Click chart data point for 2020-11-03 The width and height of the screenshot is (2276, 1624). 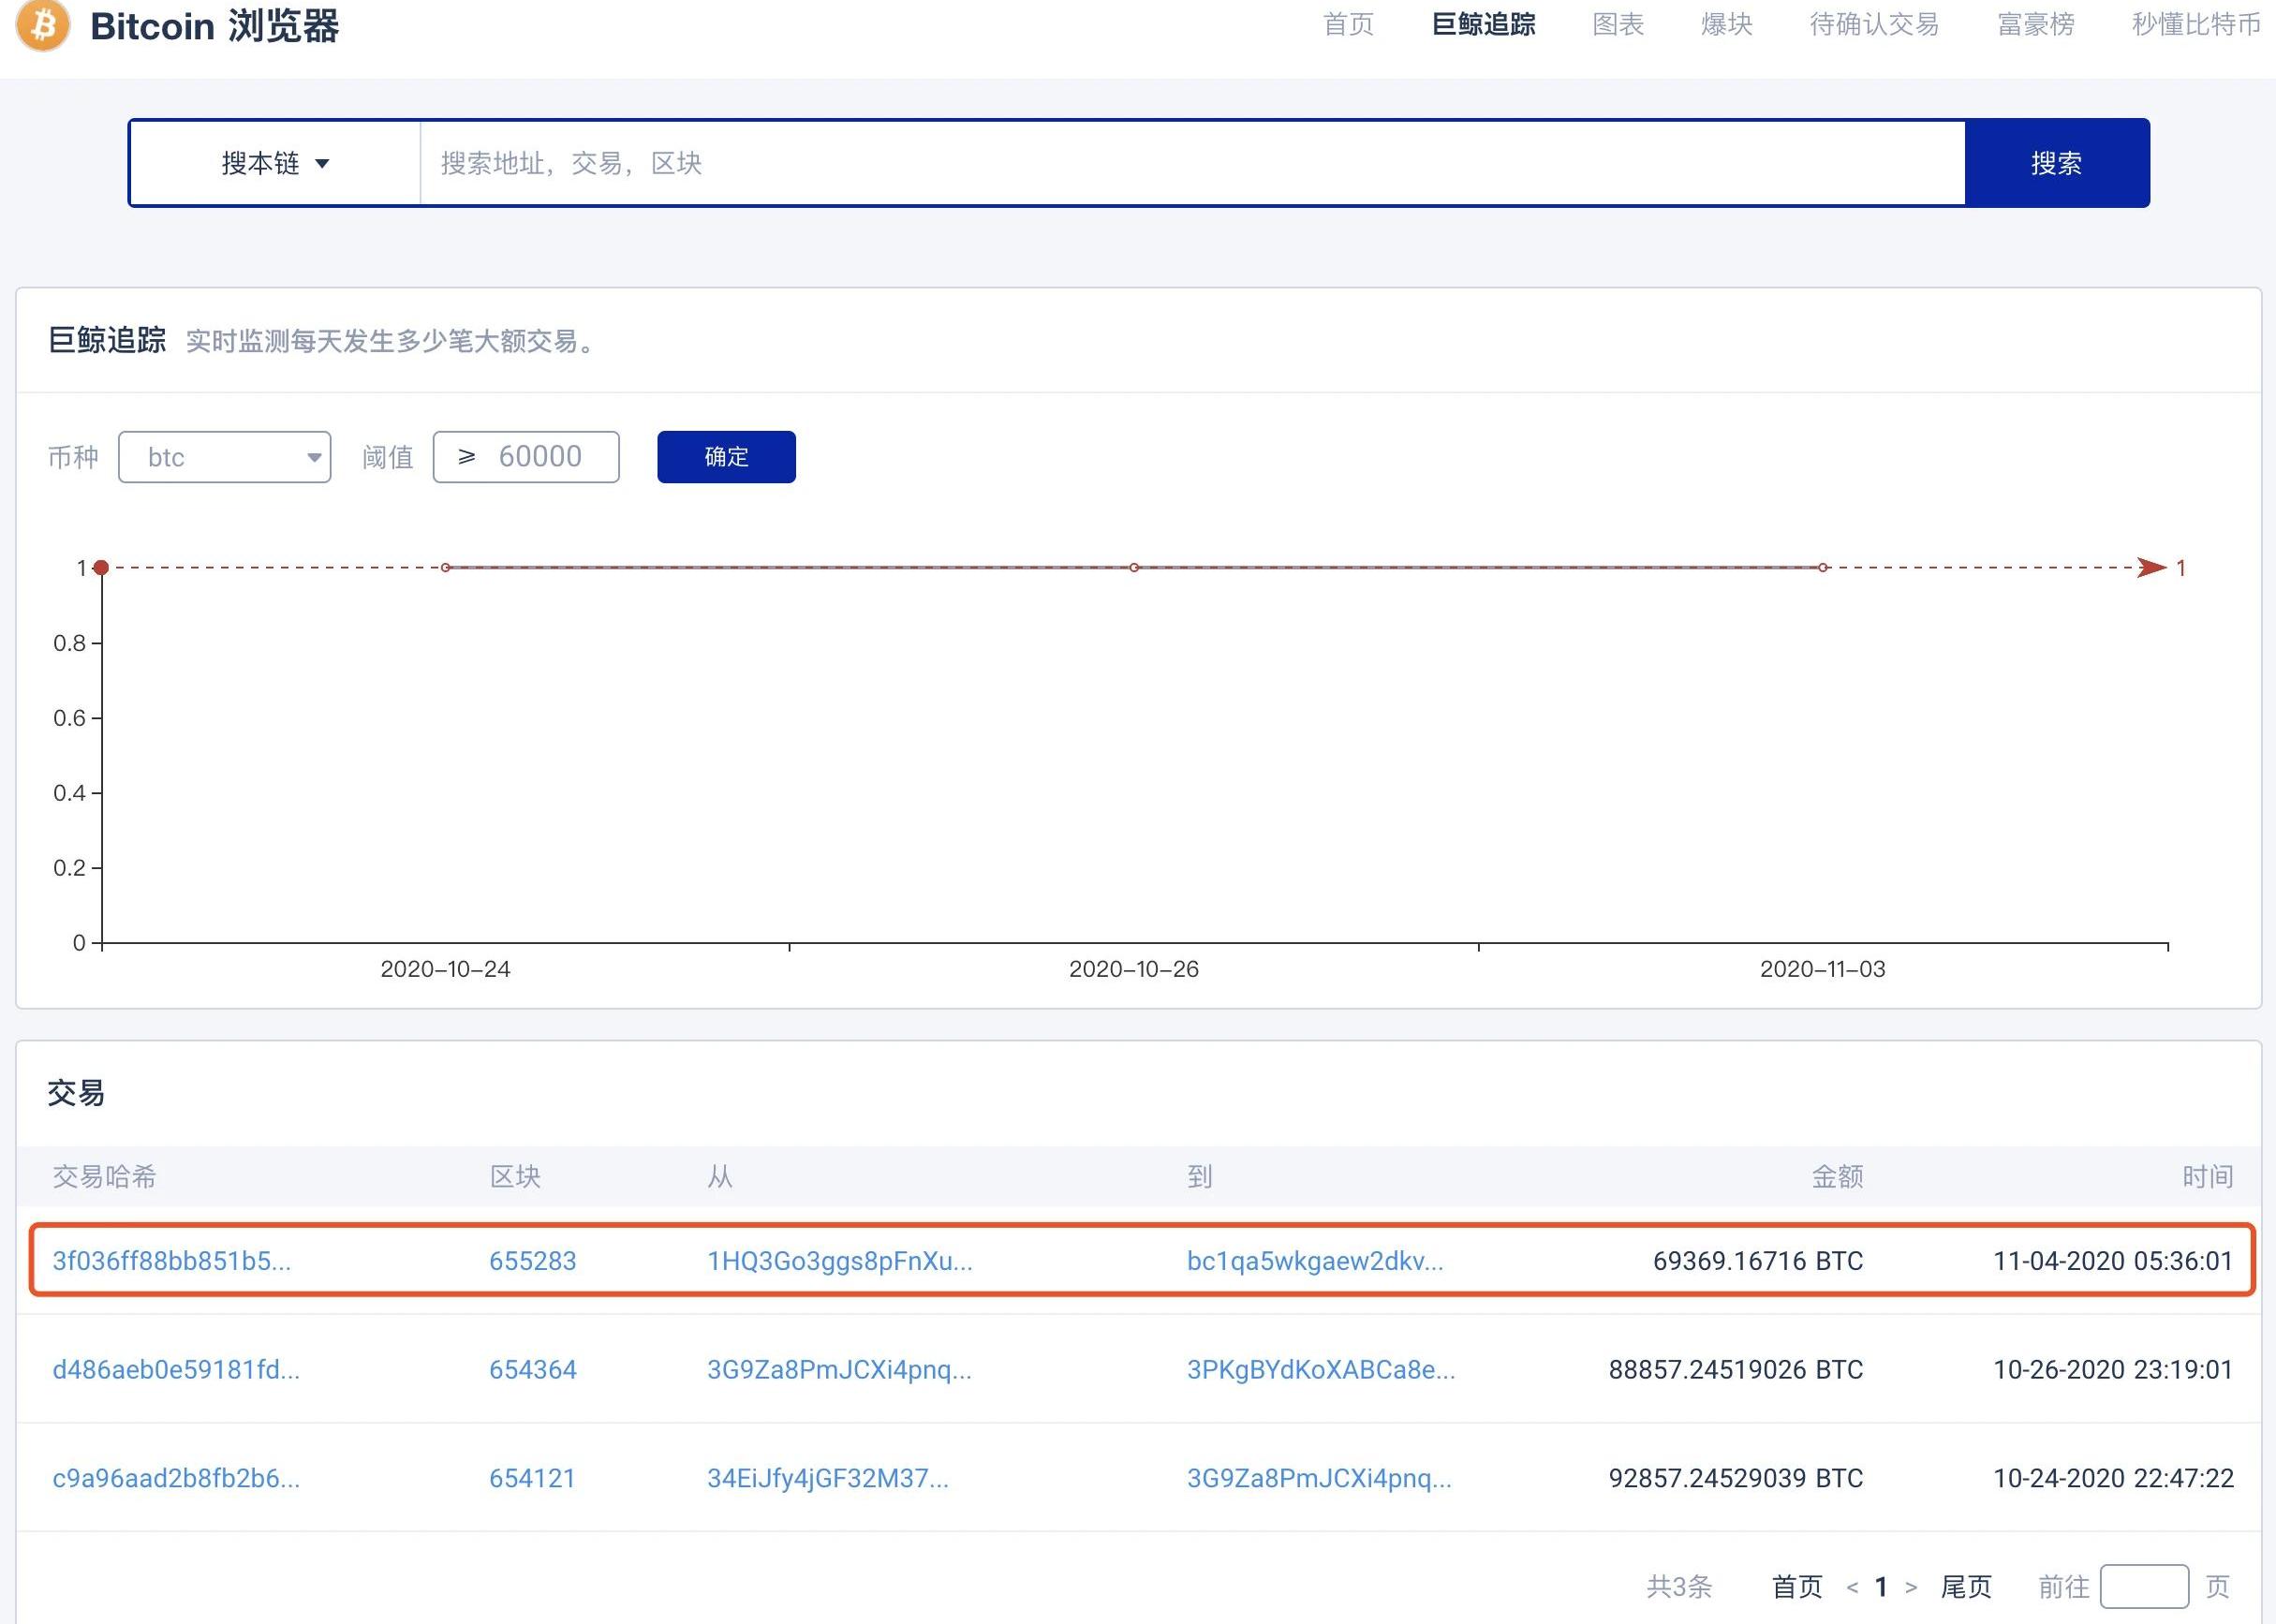point(1823,568)
